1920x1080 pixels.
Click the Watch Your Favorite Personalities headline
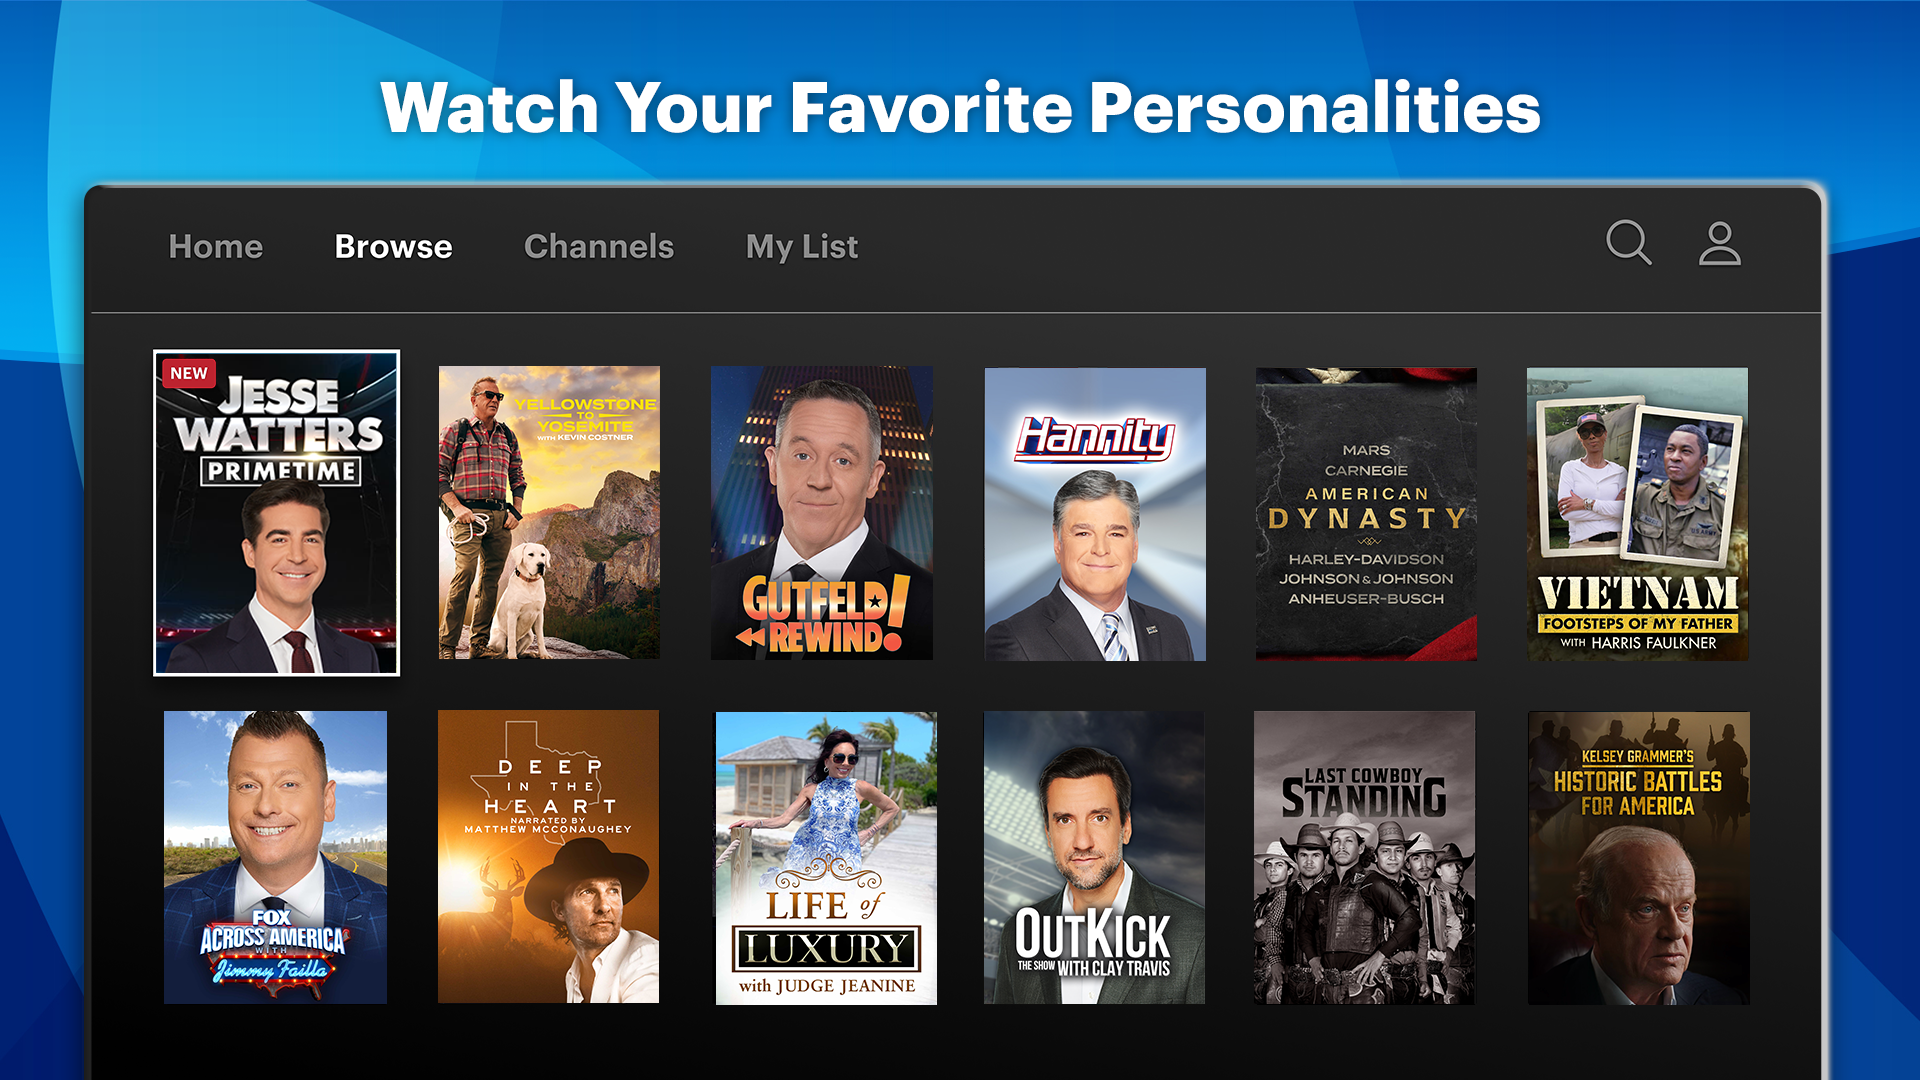pyautogui.click(x=960, y=107)
